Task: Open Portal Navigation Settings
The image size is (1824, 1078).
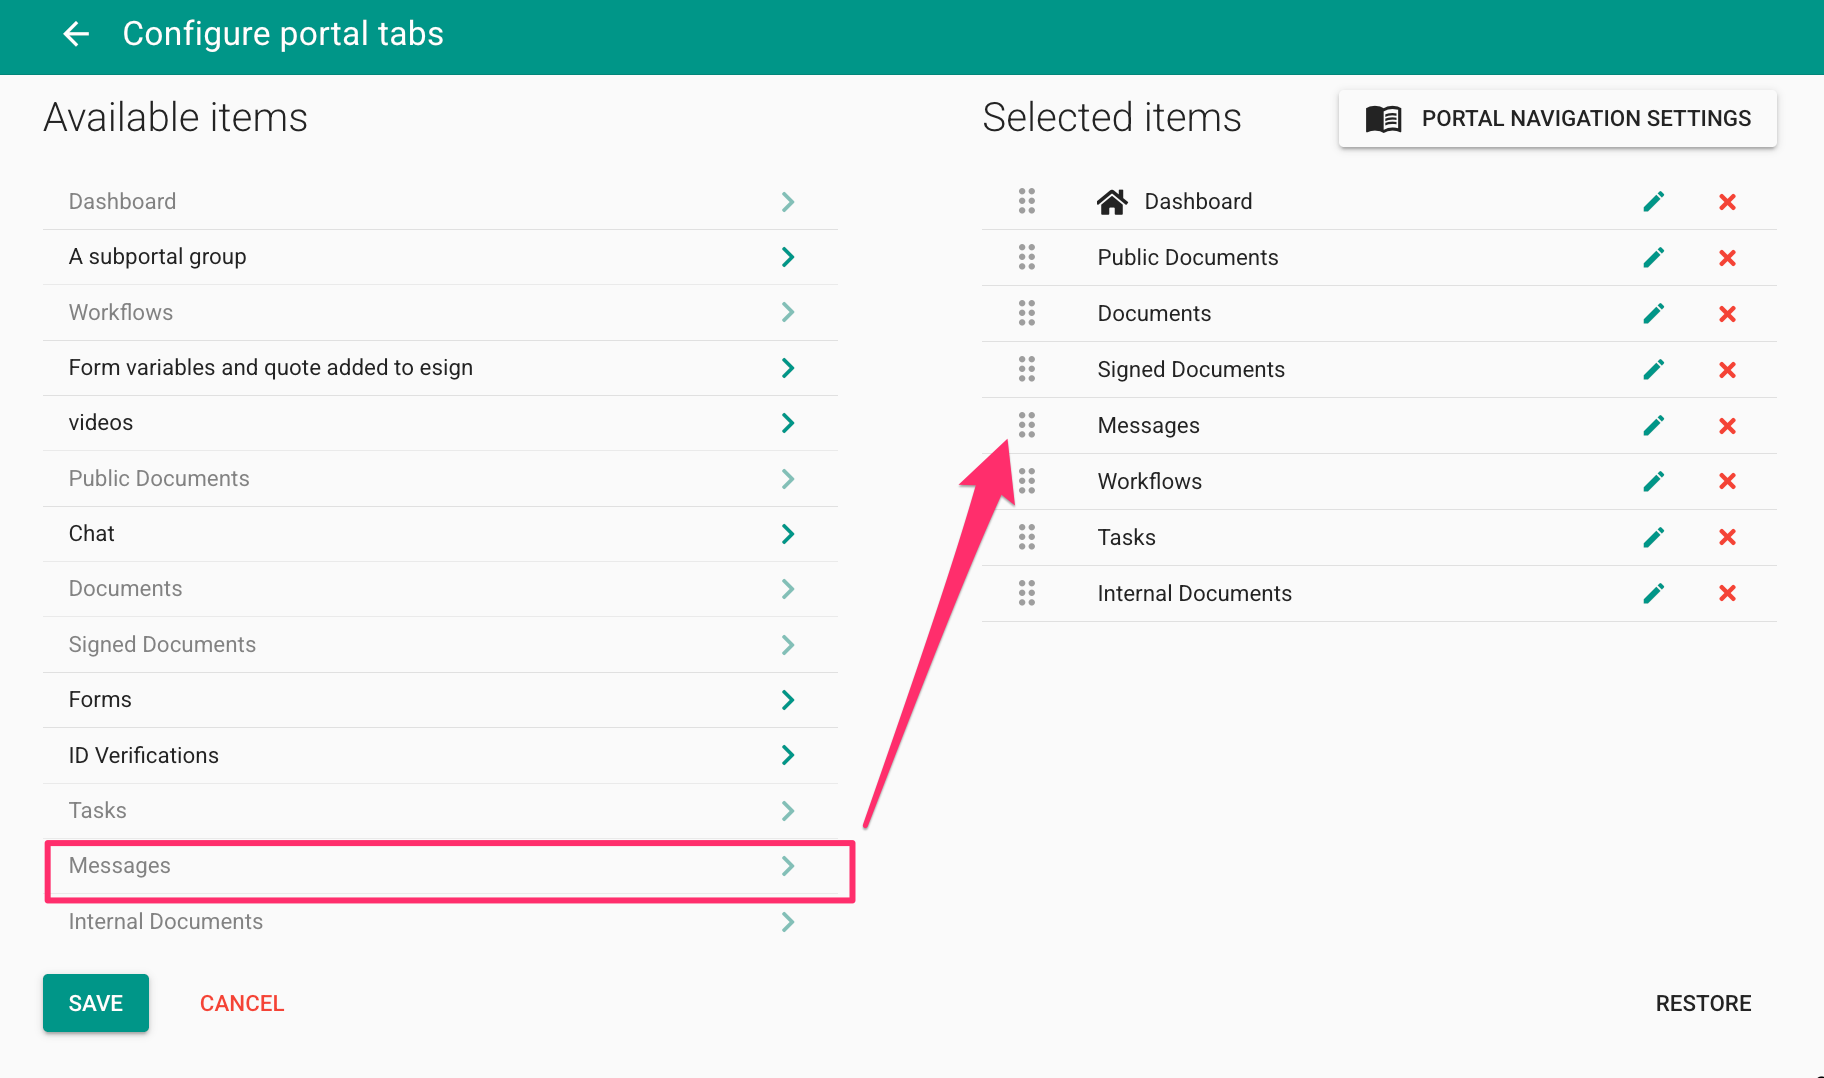Action: coord(1557,119)
